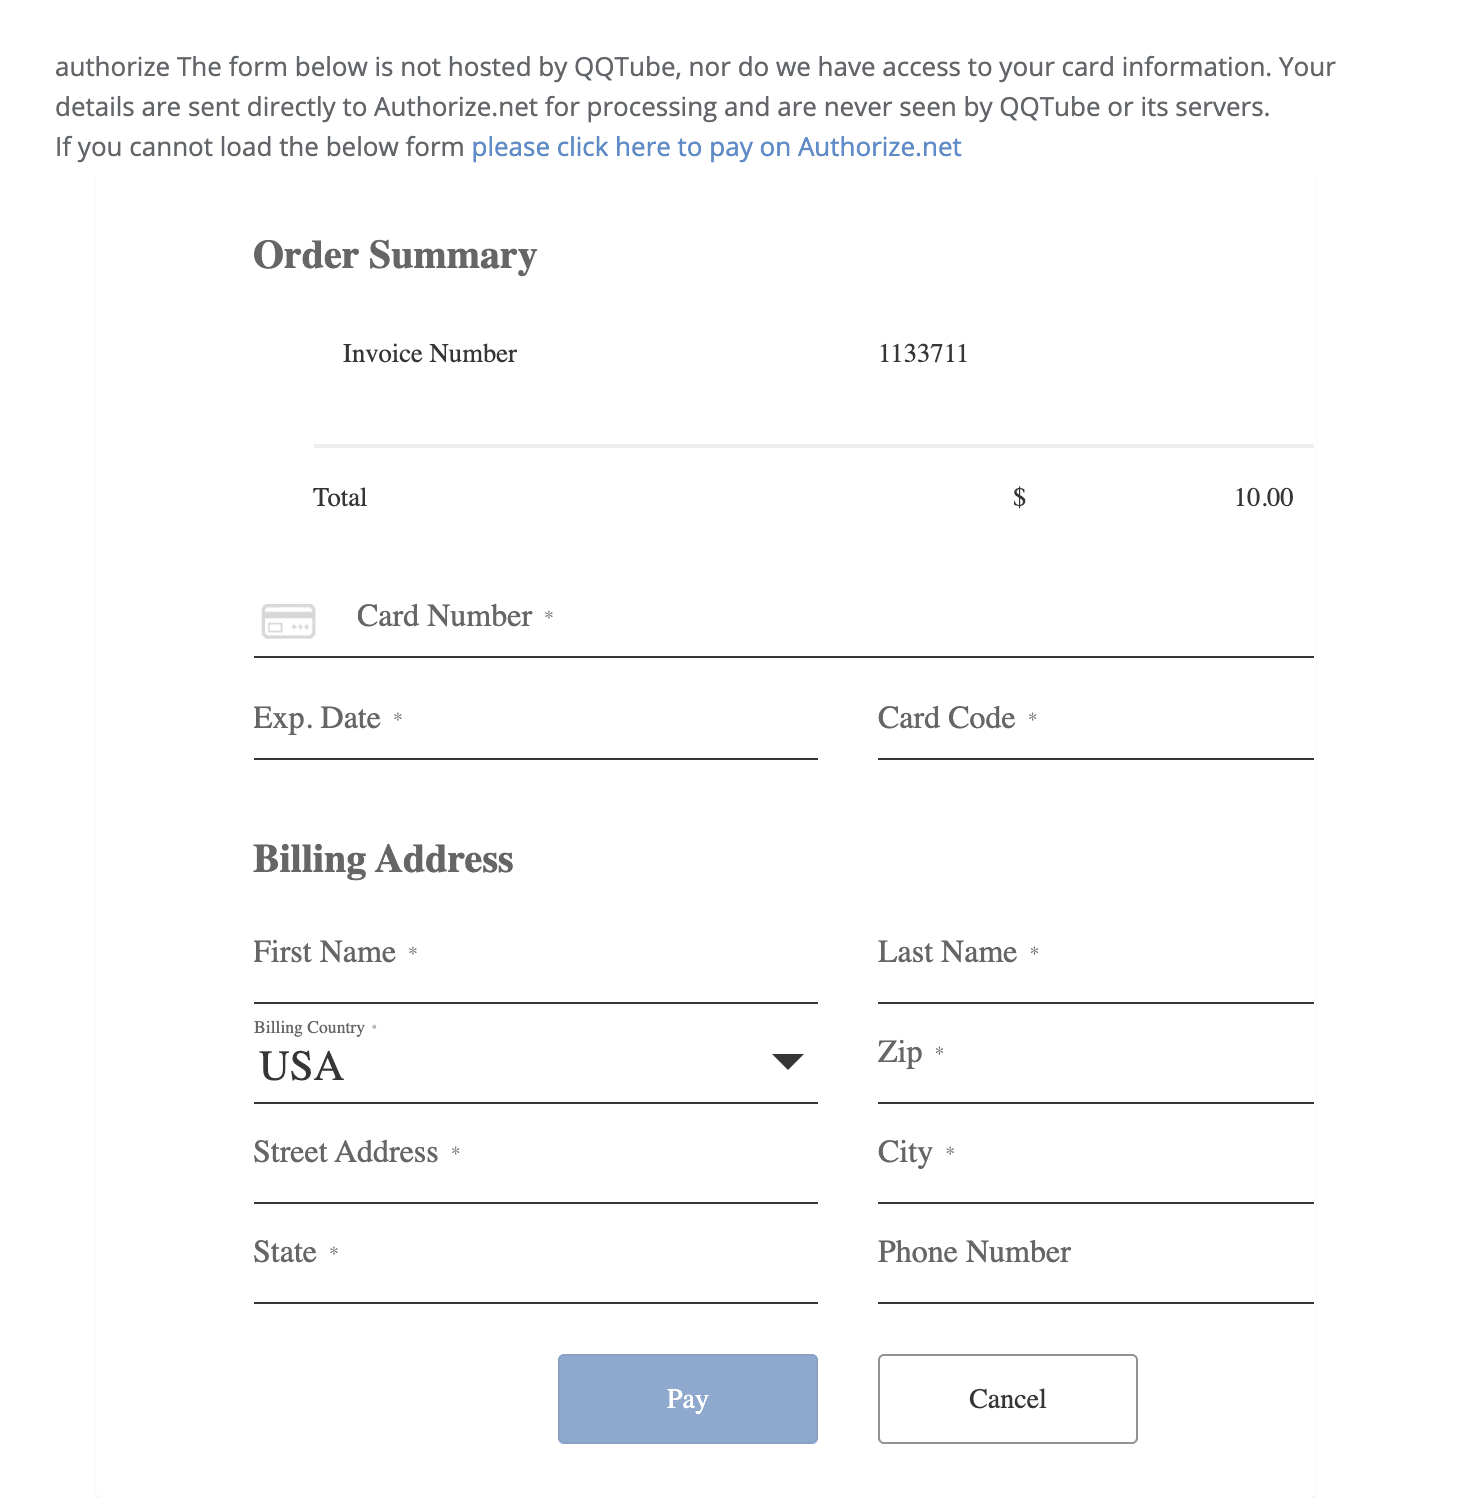This screenshot has width=1468, height=1498.
Task: Focus the Exp. Date field
Action: coord(535,719)
